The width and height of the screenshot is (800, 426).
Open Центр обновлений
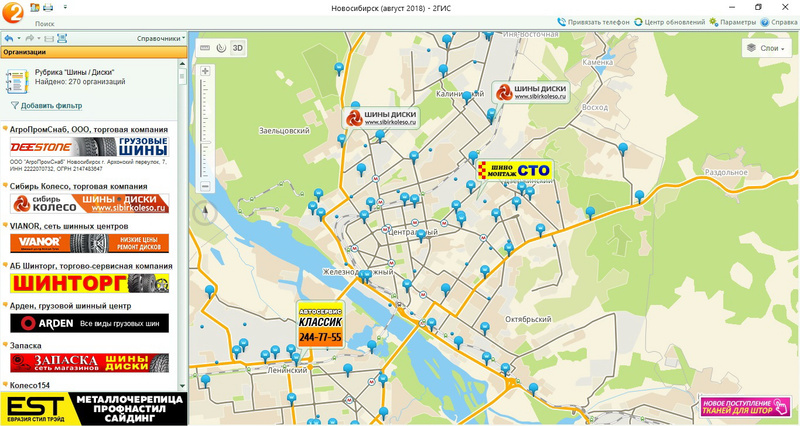tap(669, 22)
